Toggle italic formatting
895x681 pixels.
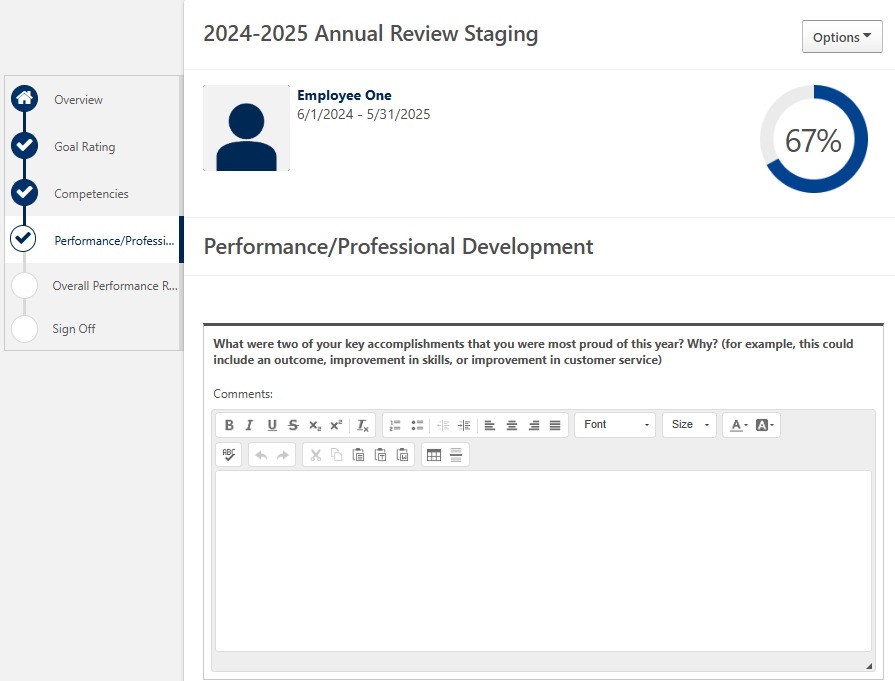pyautogui.click(x=249, y=425)
